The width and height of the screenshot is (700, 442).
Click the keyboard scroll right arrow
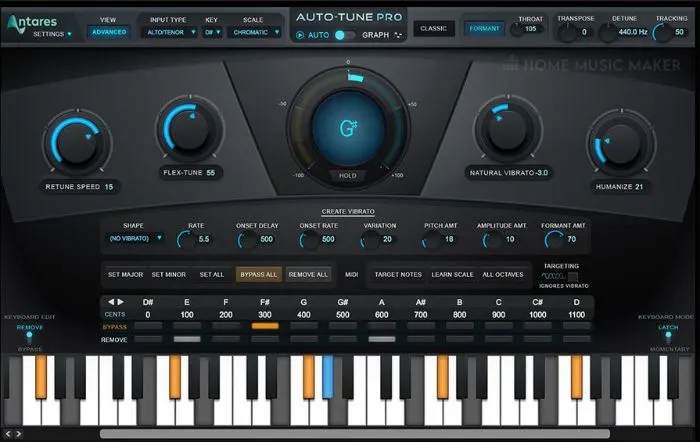19,434
